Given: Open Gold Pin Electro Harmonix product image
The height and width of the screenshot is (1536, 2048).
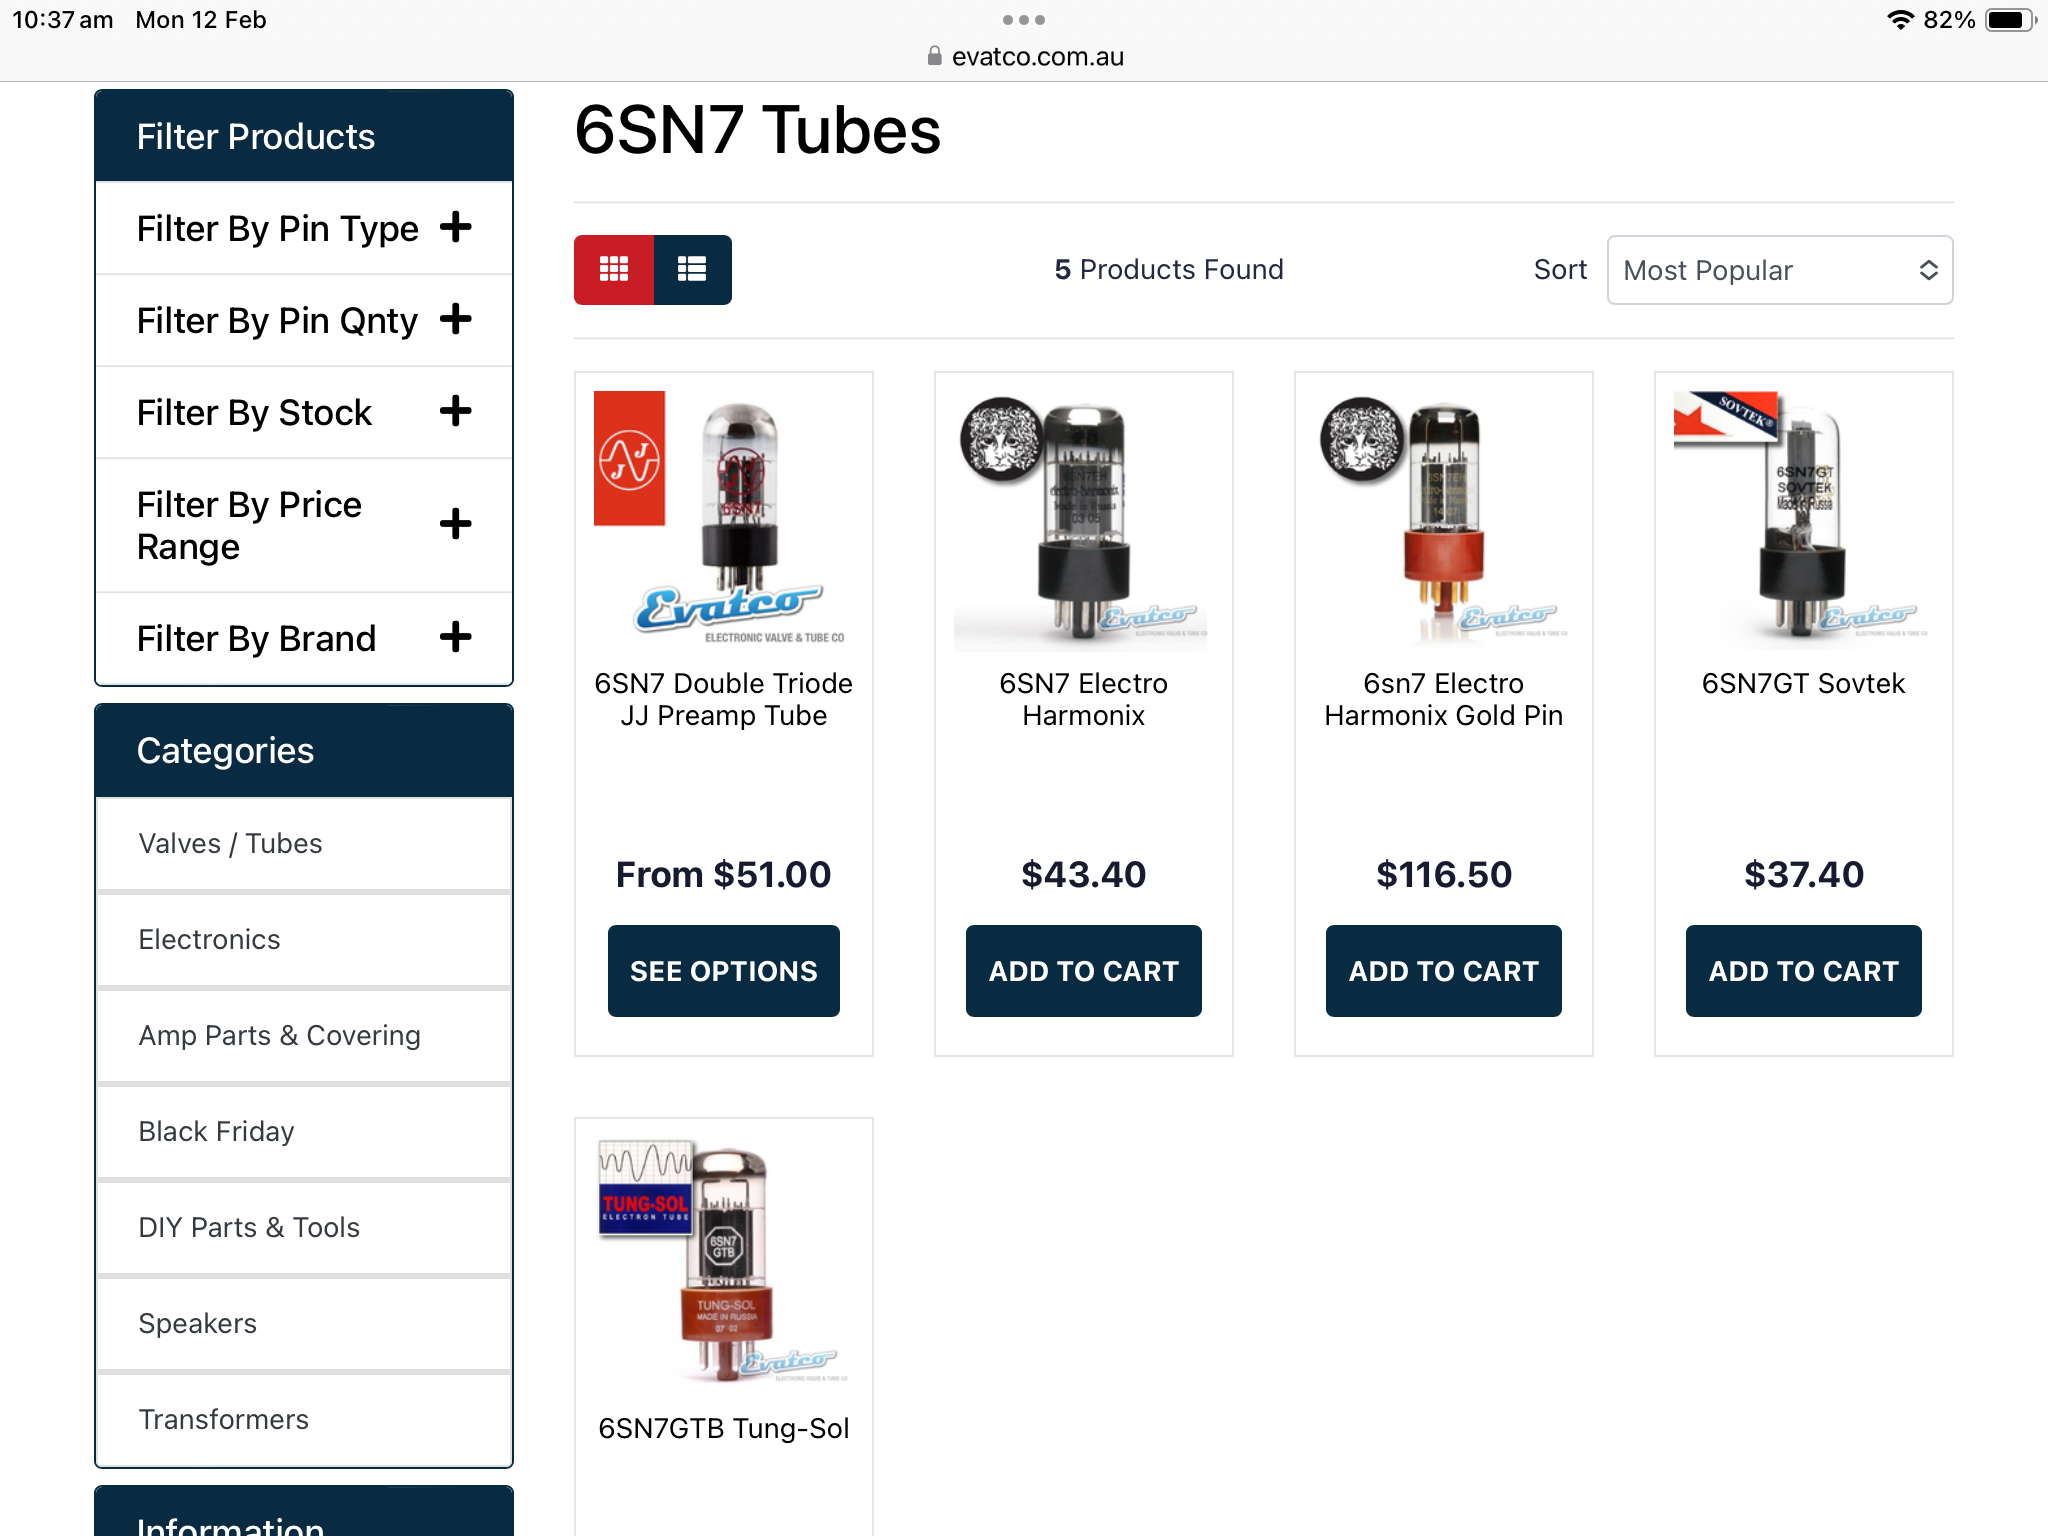Looking at the screenshot, I should pyautogui.click(x=1444, y=520).
